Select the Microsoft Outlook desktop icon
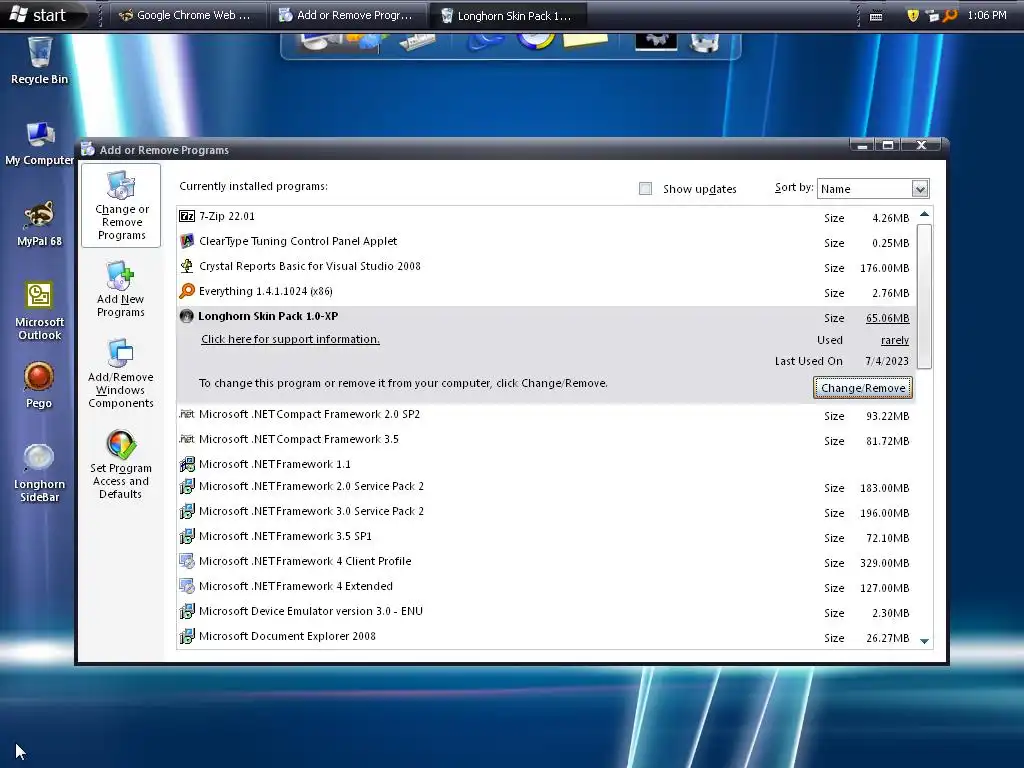This screenshot has width=1024, height=768. (39, 310)
